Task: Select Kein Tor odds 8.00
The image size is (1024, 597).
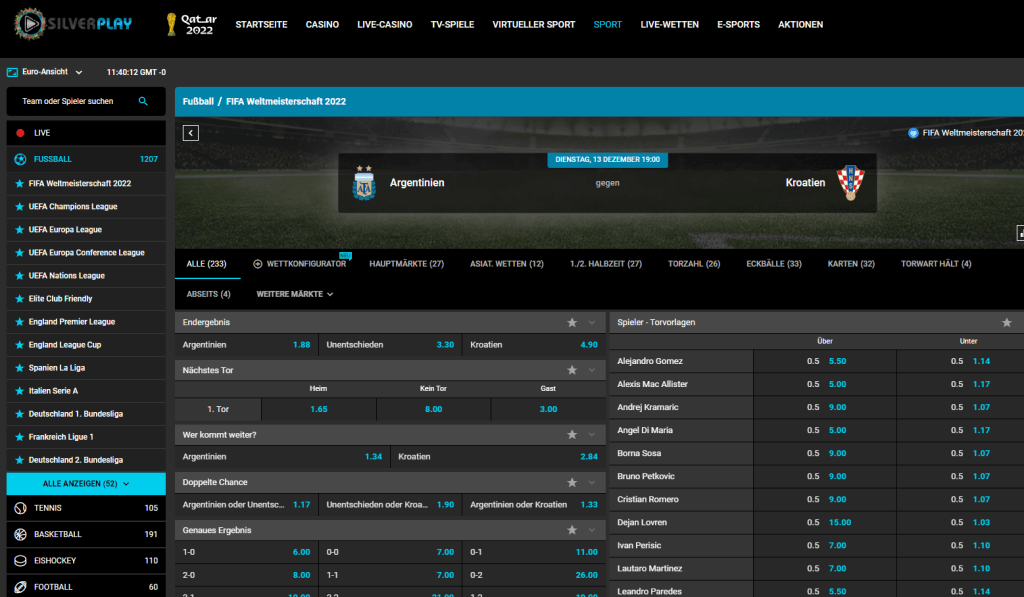Action: (x=434, y=410)
